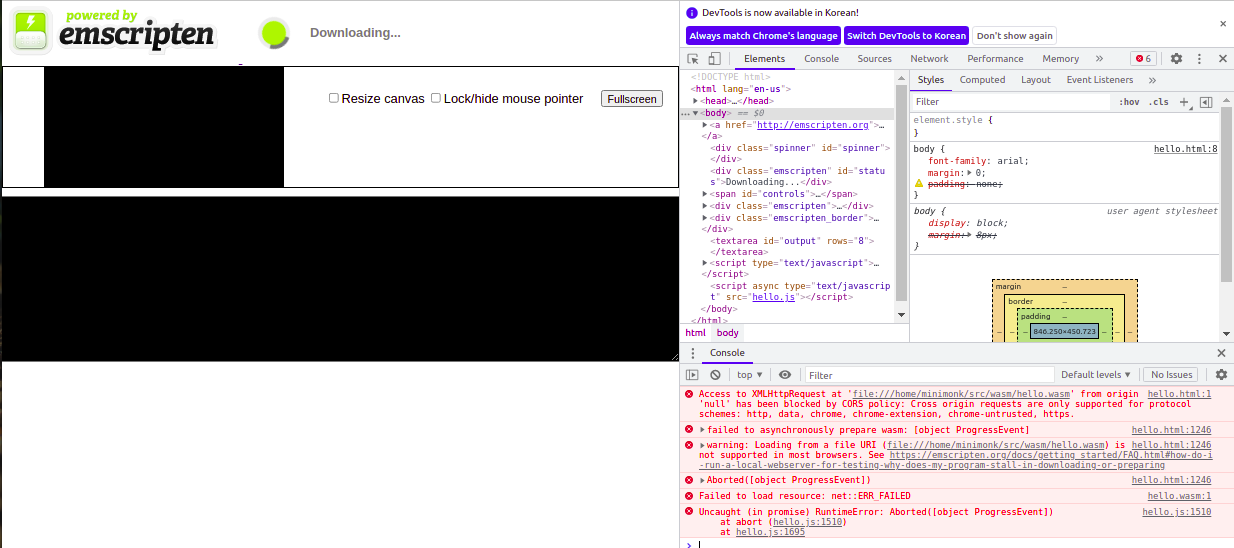Open the http://emscripten.org href link
Viewport: 1234px width, 548px height.
[813, 125]
